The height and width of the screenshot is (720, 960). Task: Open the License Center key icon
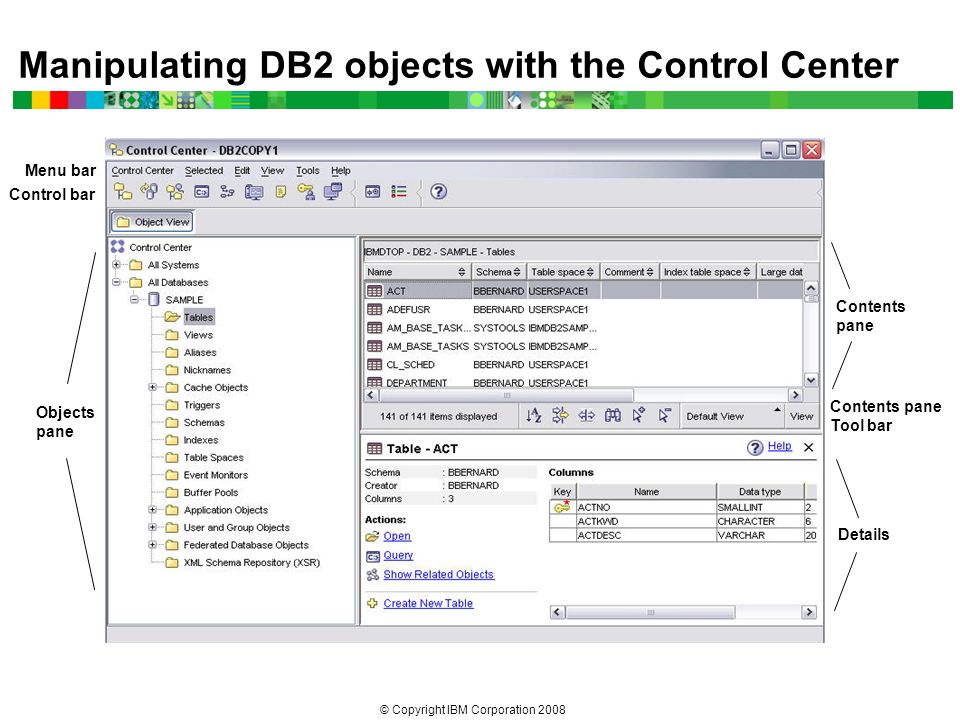pos(306,192)
